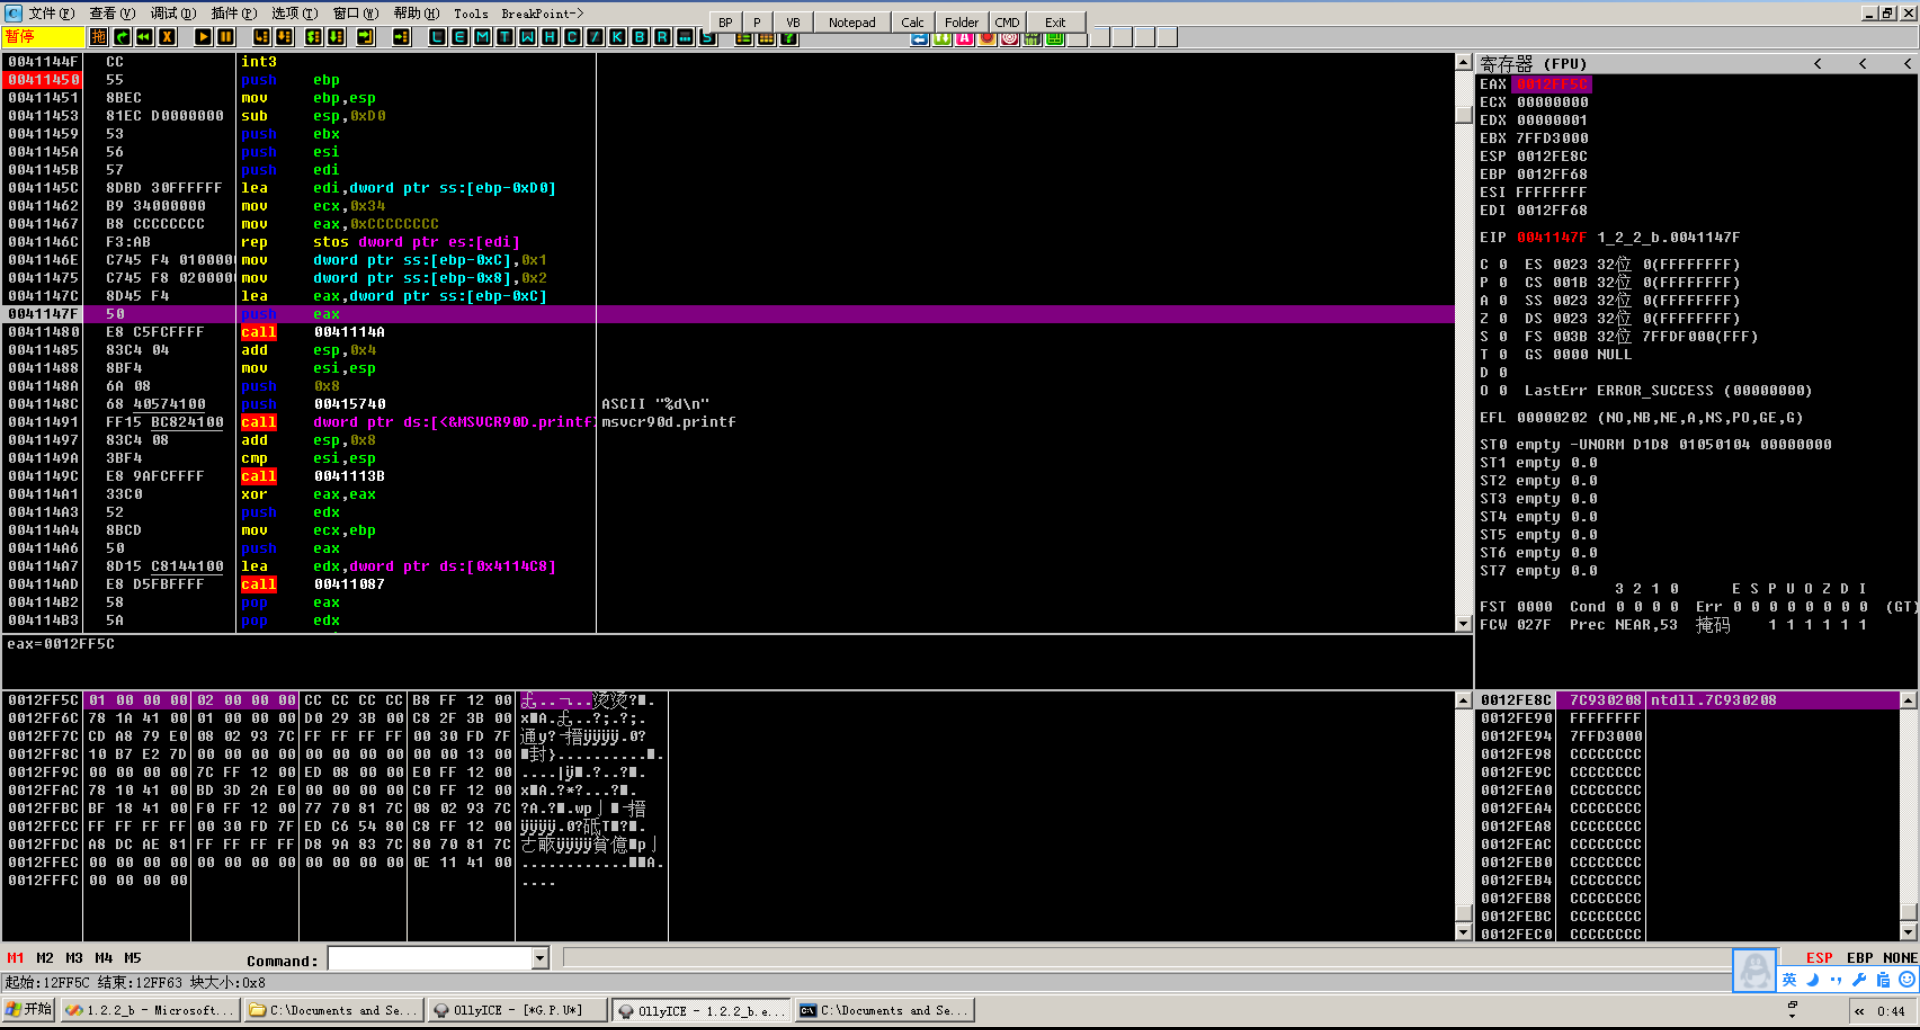The height and width of the screenshot is (1030, 1920).
Task: Click the blue arrow plugin toolbar icon
Action: [x=919, y=38]
